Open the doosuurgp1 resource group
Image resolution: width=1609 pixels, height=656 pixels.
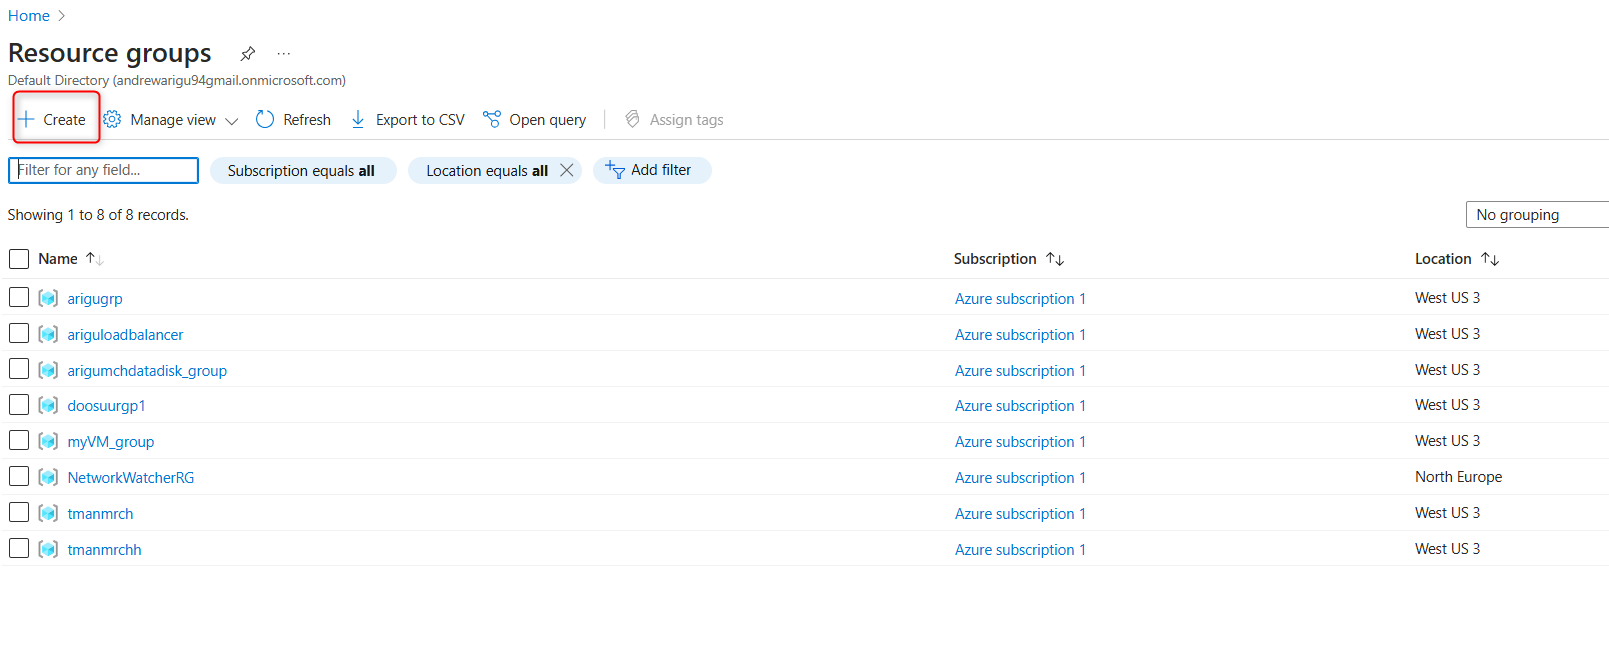click(107, 406)
